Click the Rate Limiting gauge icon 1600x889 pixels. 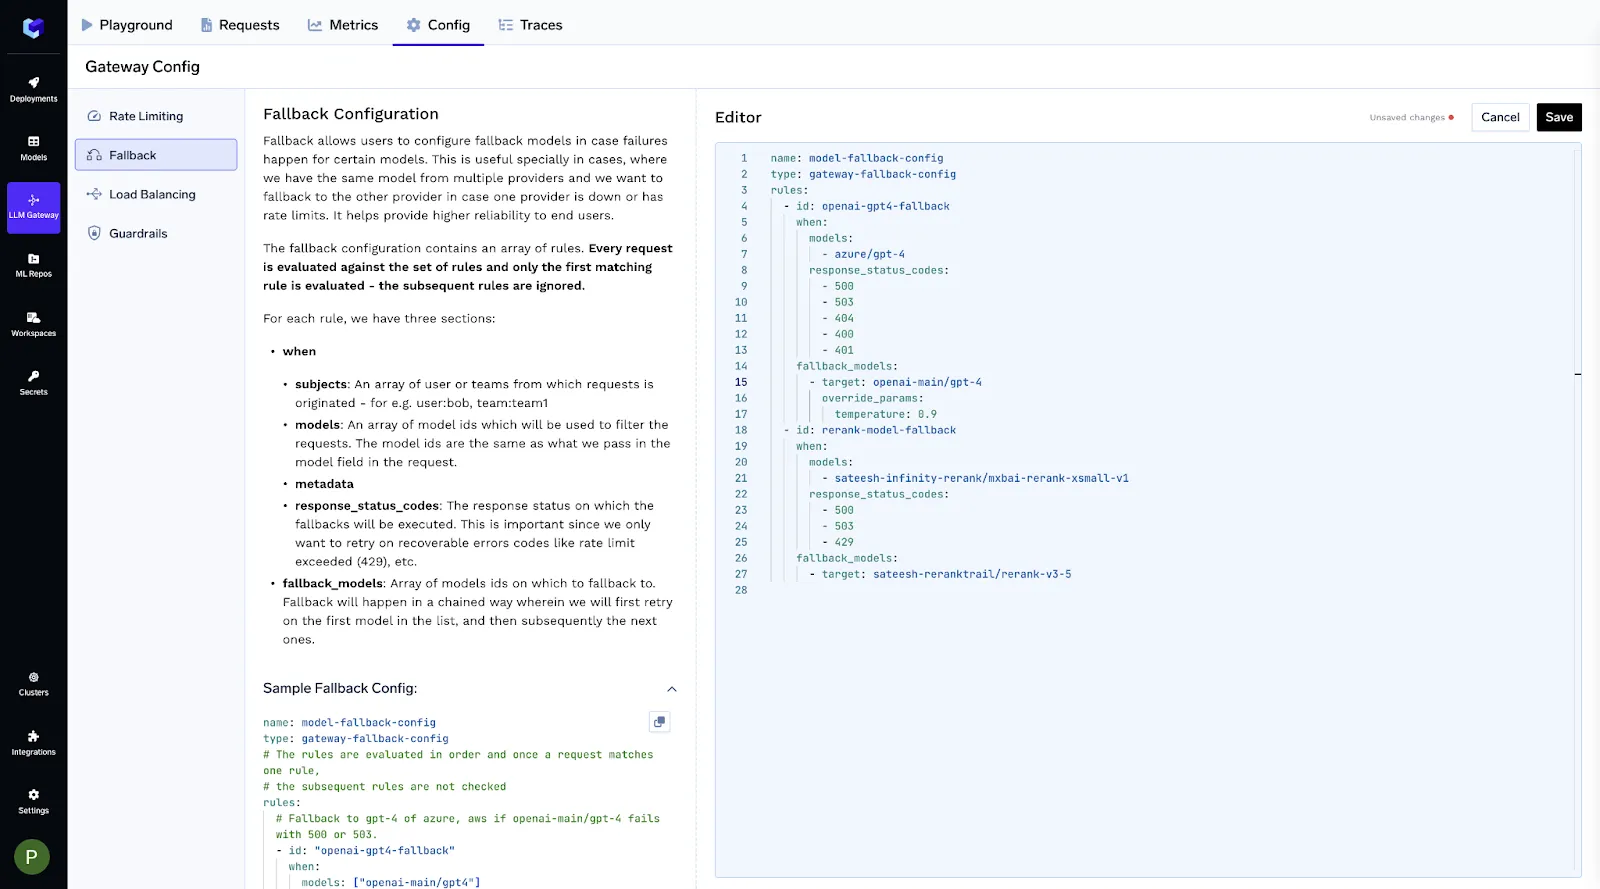coord(94,116)
